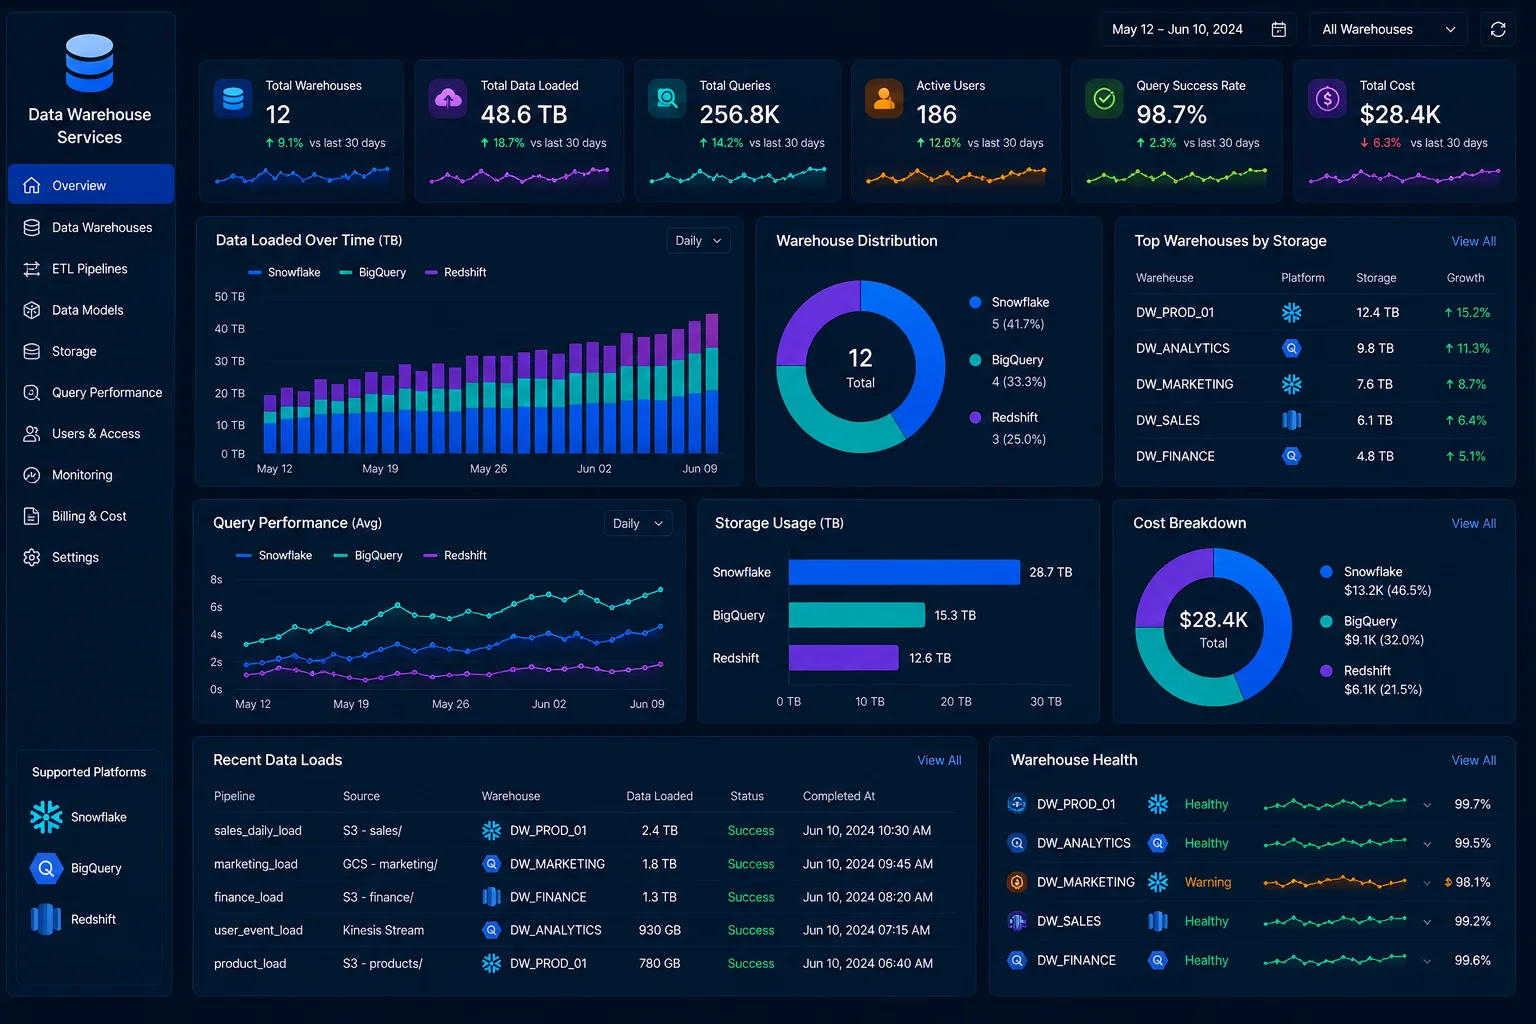Click the platform icon in DW_ANALYTICS storage row
This screenshot has width=1536, height=1024.
(1292, 348)
